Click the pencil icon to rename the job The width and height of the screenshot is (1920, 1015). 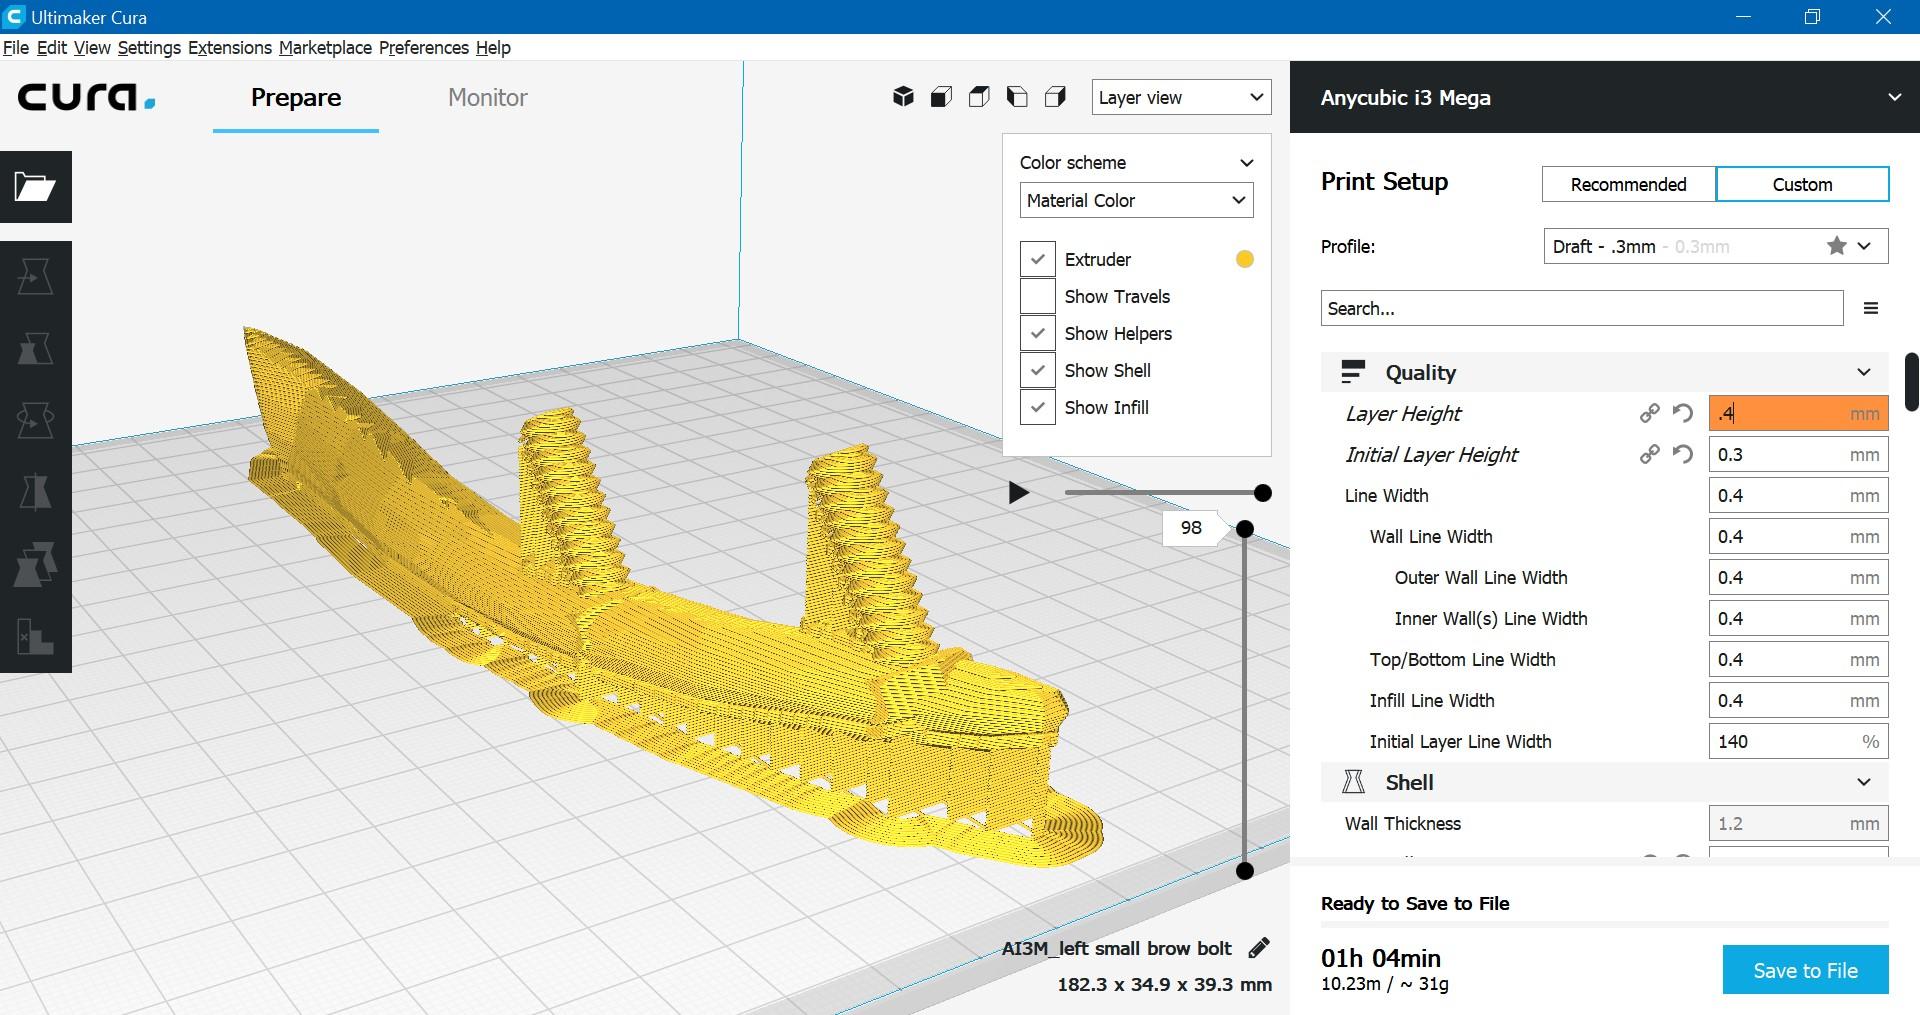click(x=1259, y=948)
